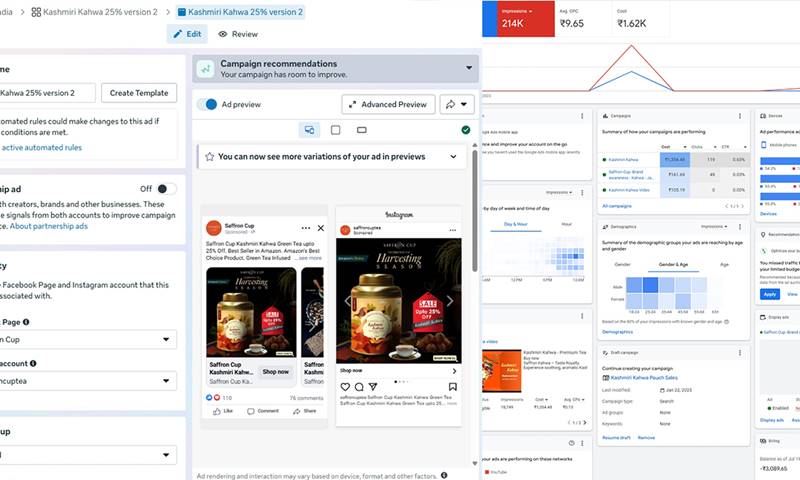This screenshot has width=800, height=480.
Task: Open the Review tab
Action: click(x=238, y=34)
